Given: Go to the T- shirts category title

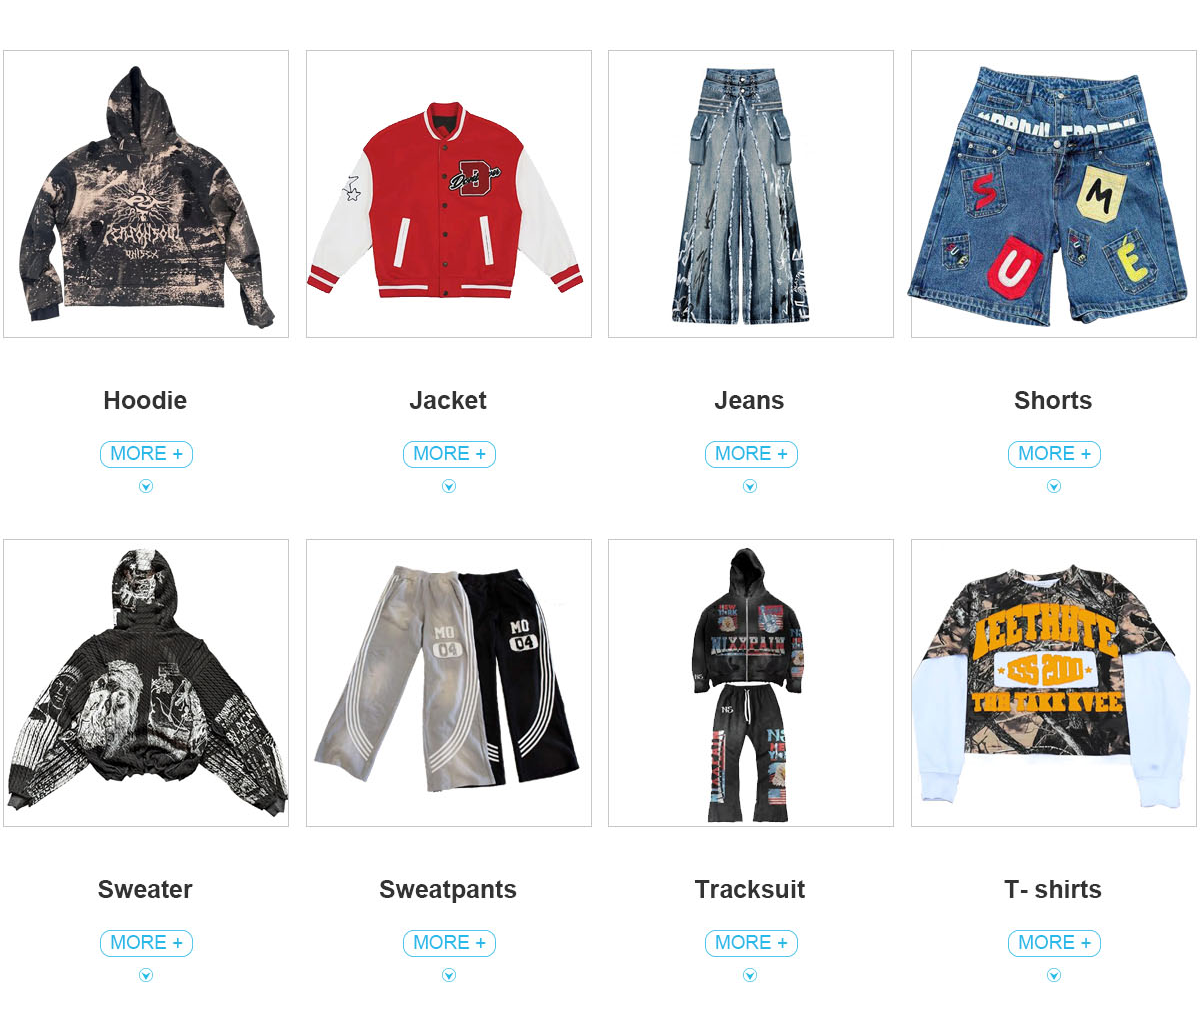Looking at the screenshot, I should point(1053,889).
